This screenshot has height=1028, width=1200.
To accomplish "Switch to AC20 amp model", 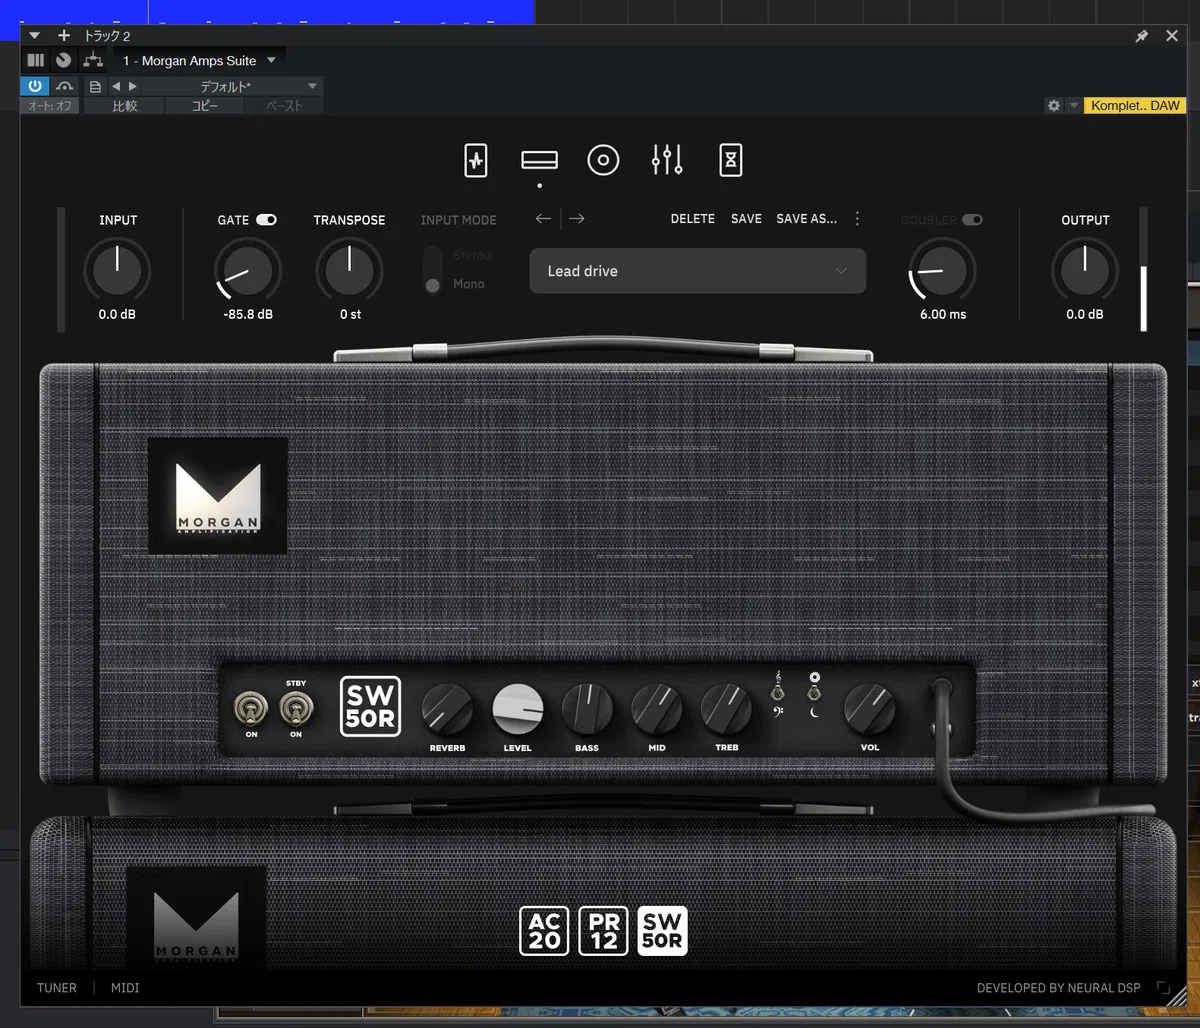I will pyautogui.click(x=545, y=931).
